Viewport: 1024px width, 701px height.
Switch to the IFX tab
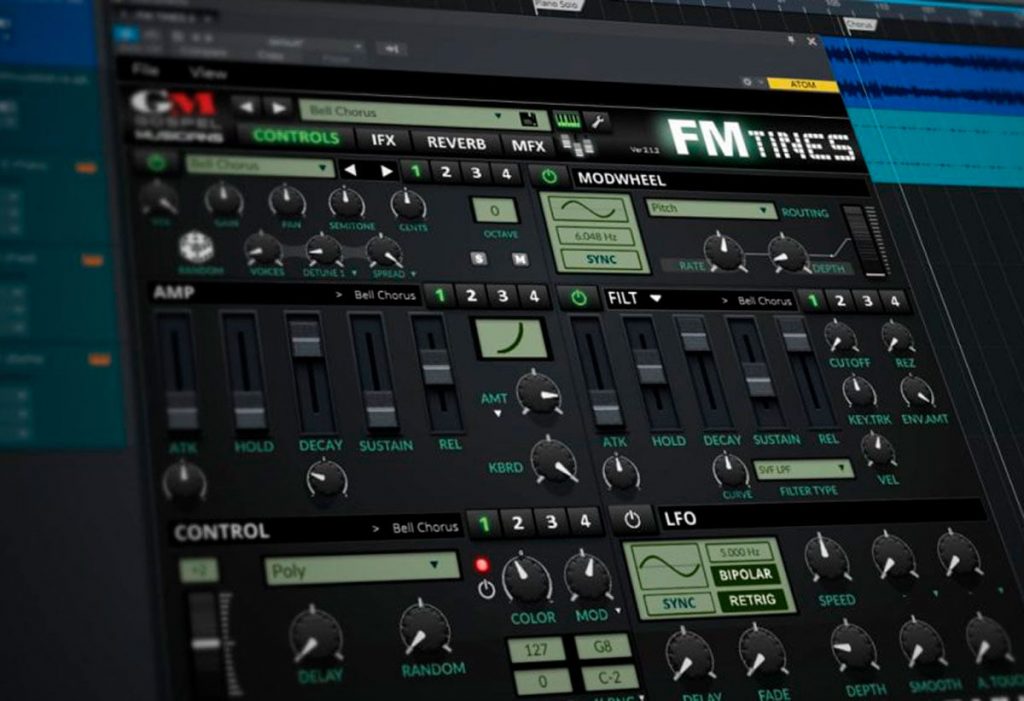[383, 140]
